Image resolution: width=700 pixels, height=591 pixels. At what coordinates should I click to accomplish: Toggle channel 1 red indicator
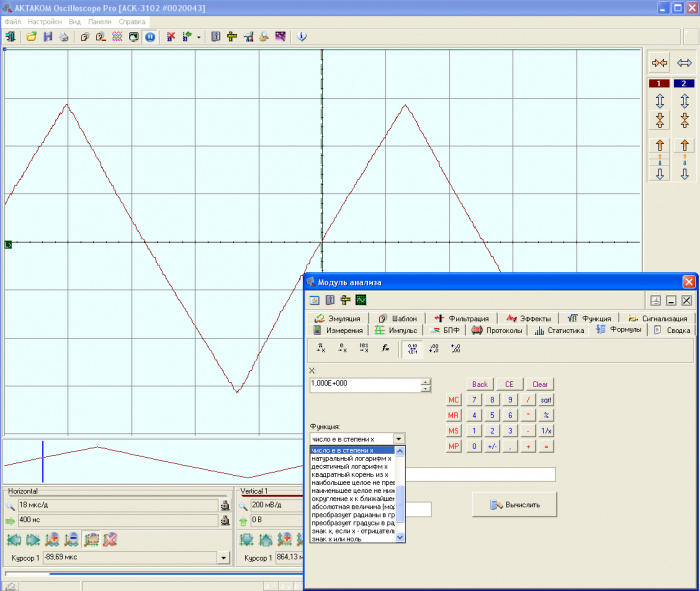click(x=659, y=83)
